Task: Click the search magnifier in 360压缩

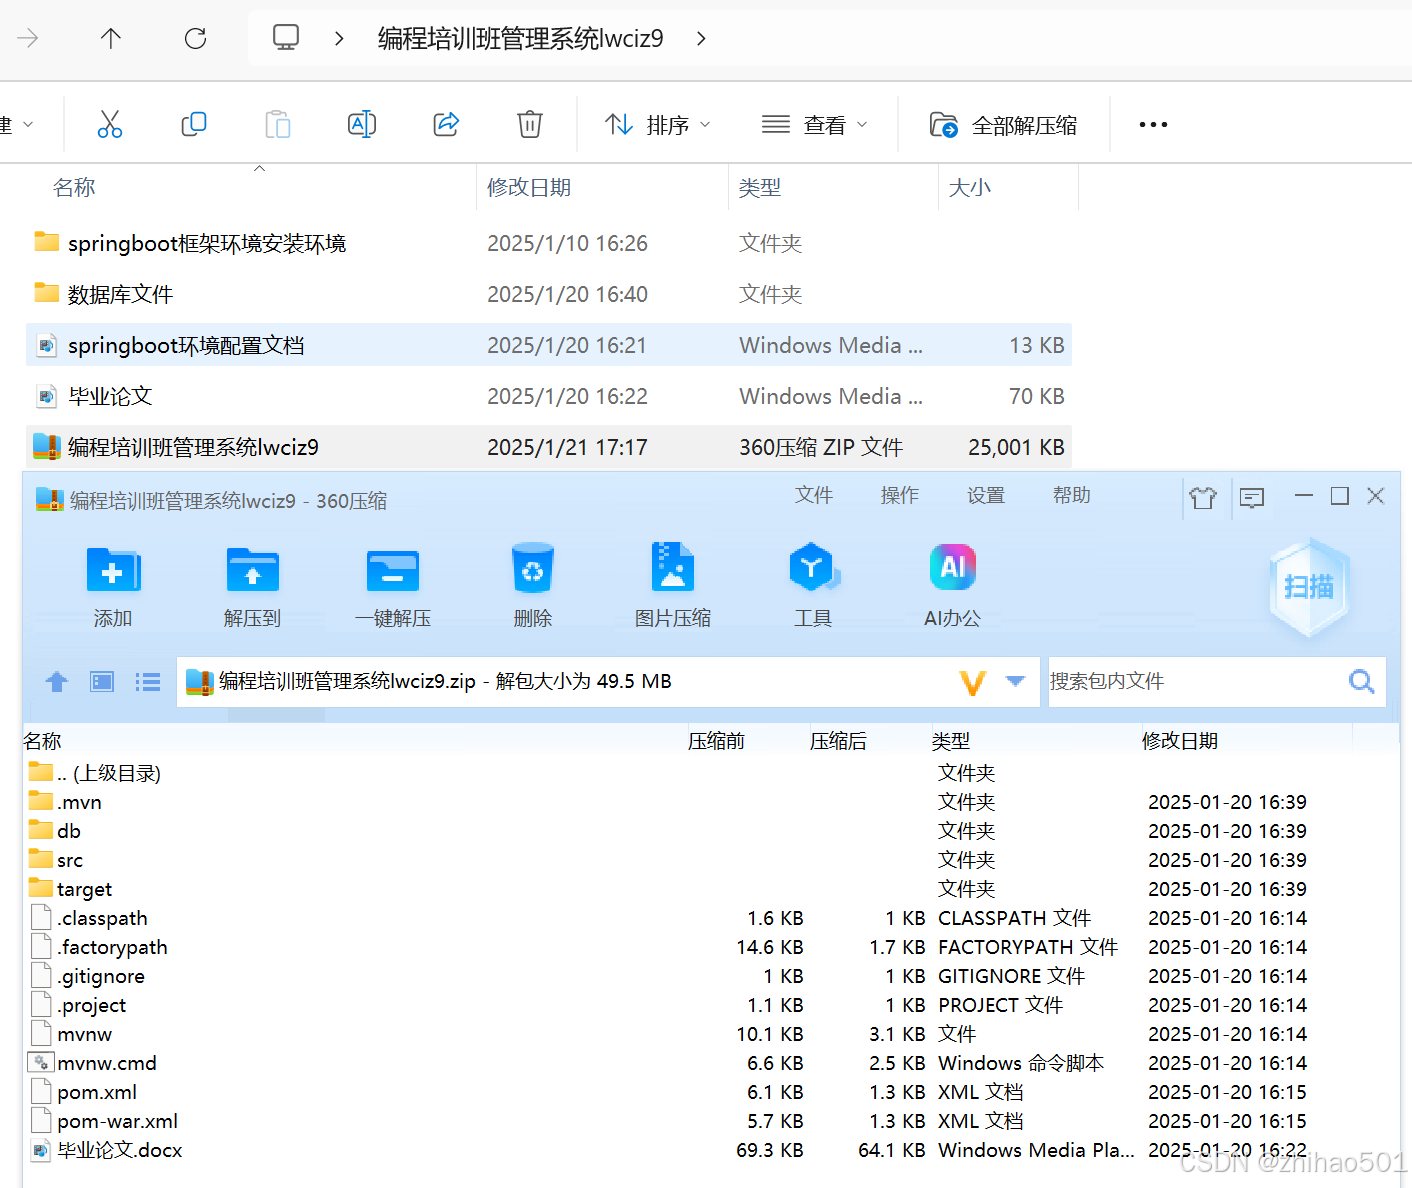Action: click(x=1361, y=682)
